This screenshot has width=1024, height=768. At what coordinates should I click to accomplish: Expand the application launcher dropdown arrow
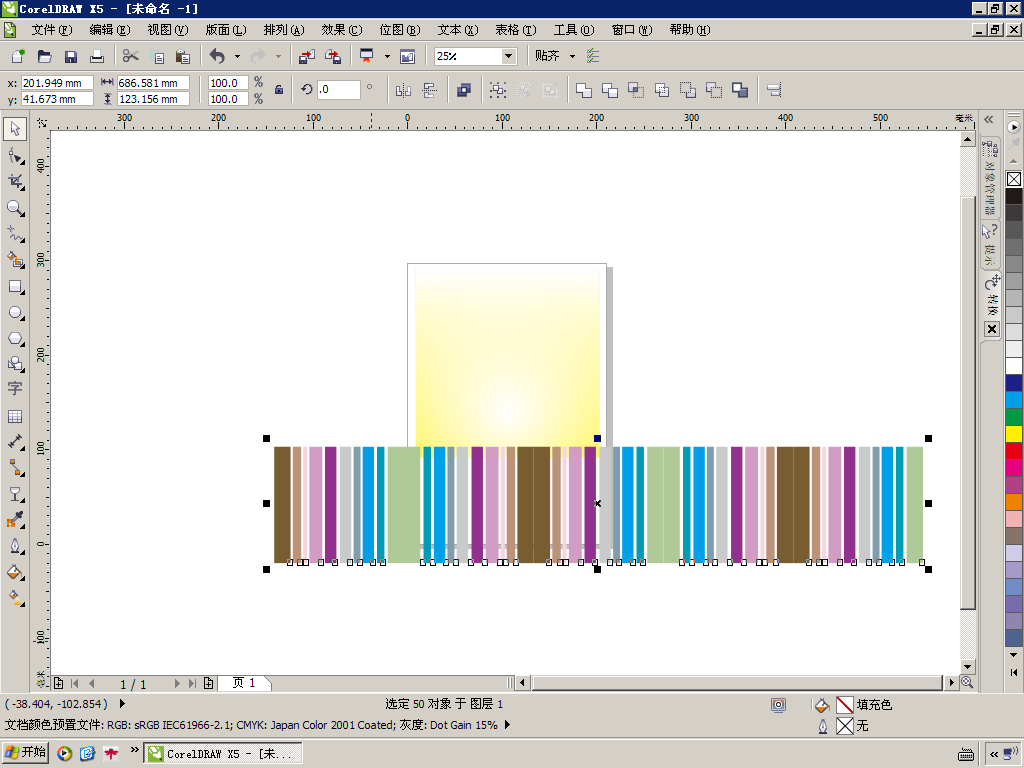pyautogui.click(x=387, y=57)
